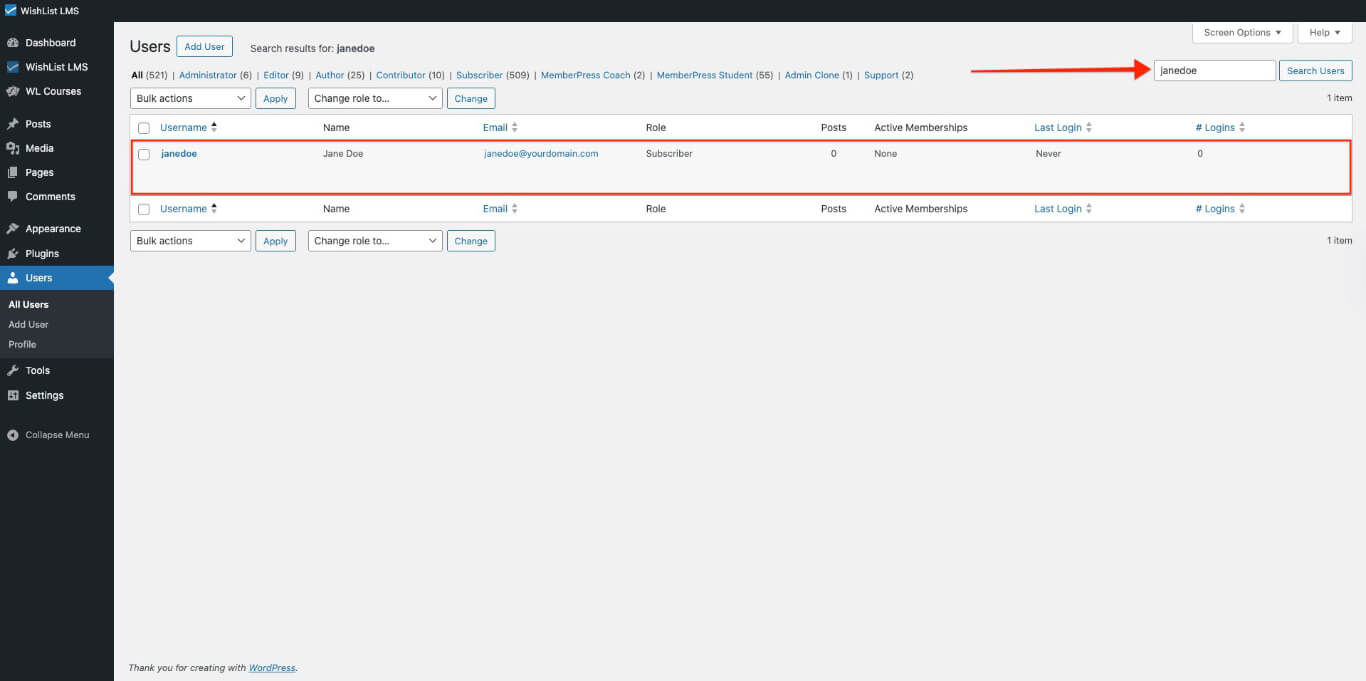Toggle select-all checkbox in table footer
Screen dimensions: 1366x681
click(x=144, y=210)
